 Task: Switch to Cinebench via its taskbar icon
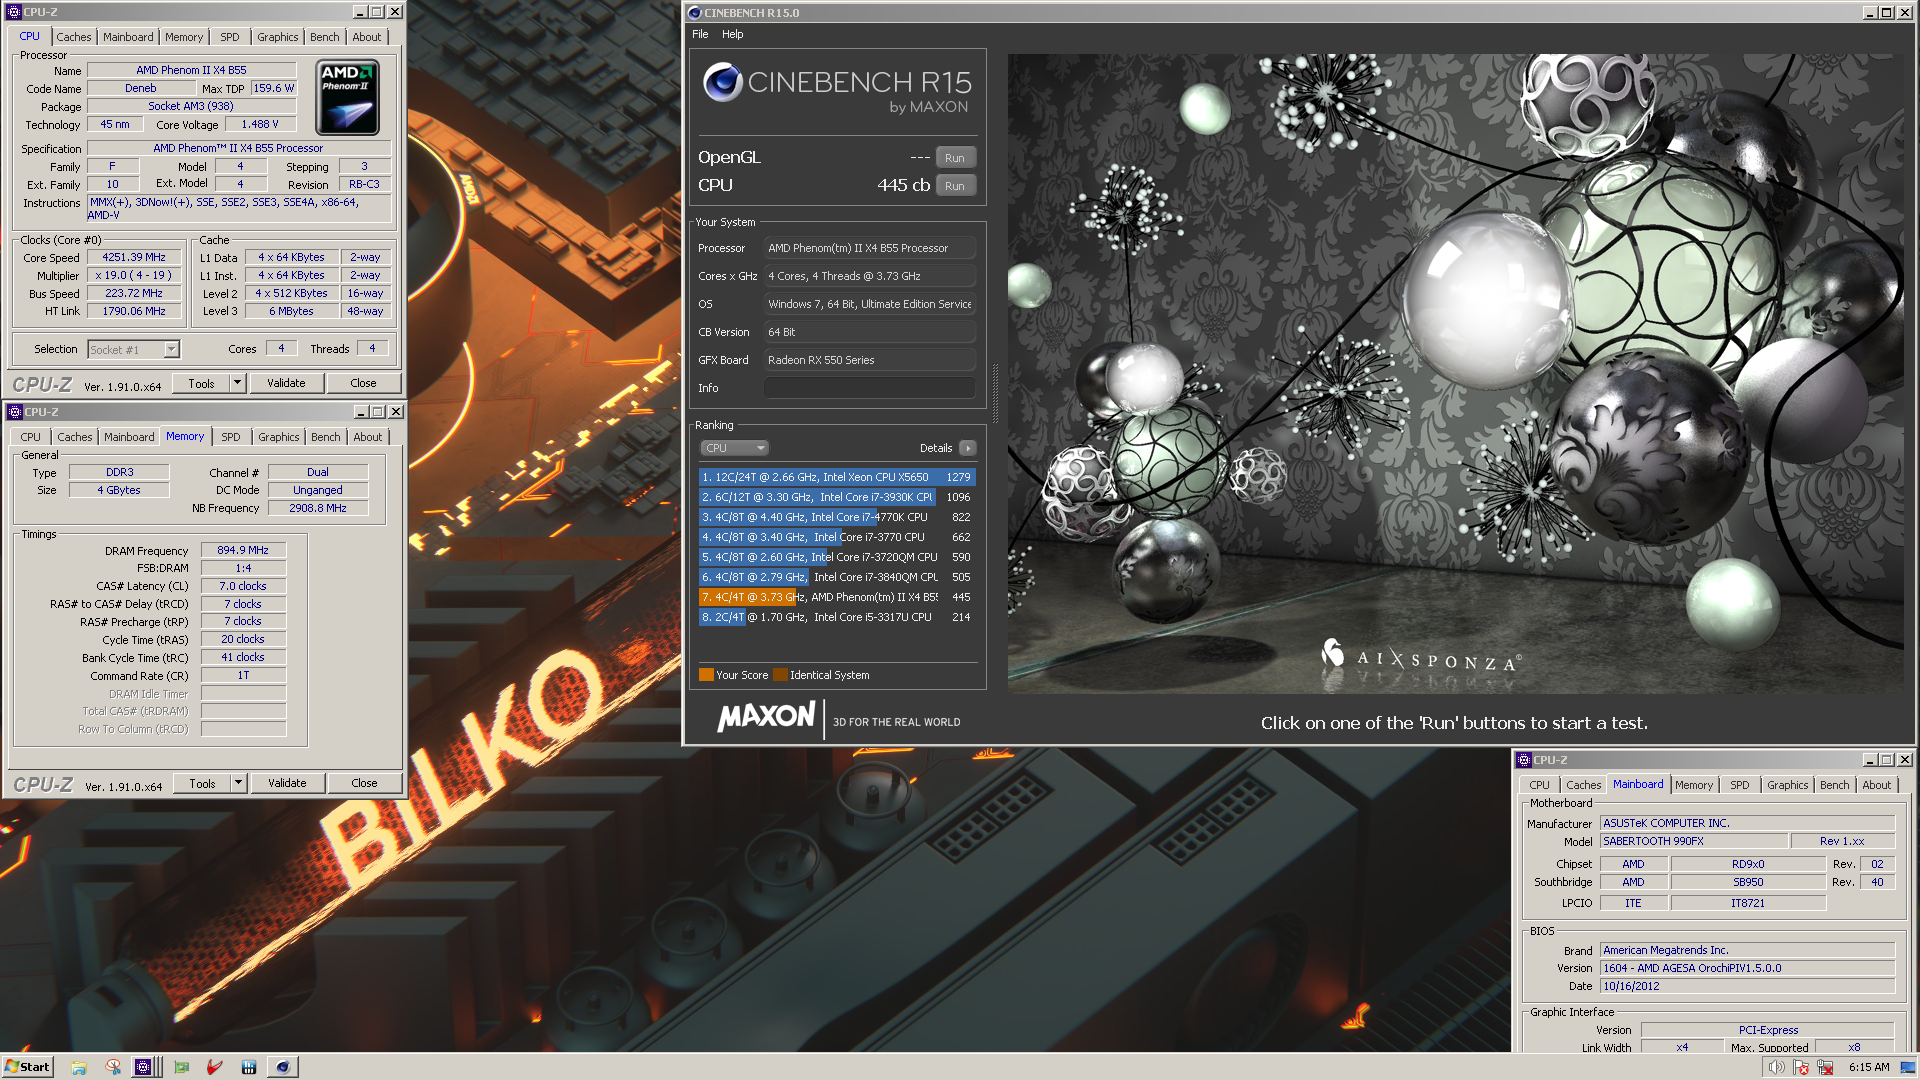click(283, 1067)
